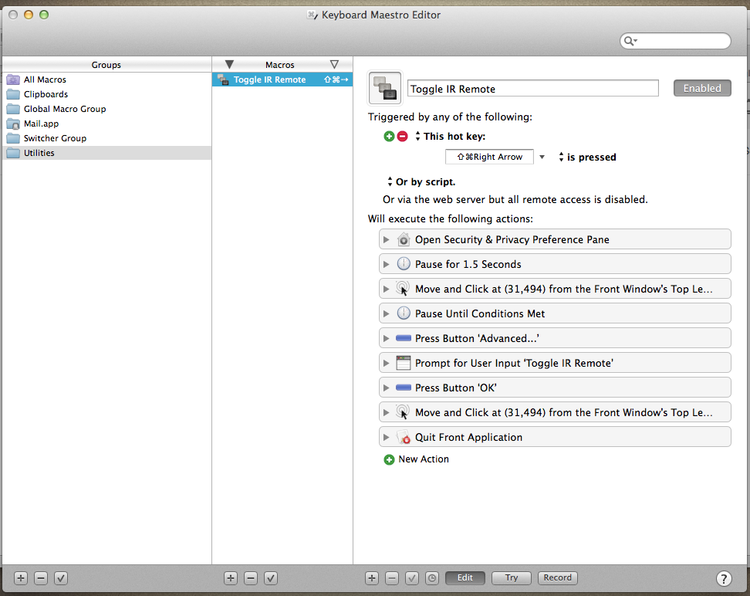
Task: Click the macro name text field
Action: point(533,88)
